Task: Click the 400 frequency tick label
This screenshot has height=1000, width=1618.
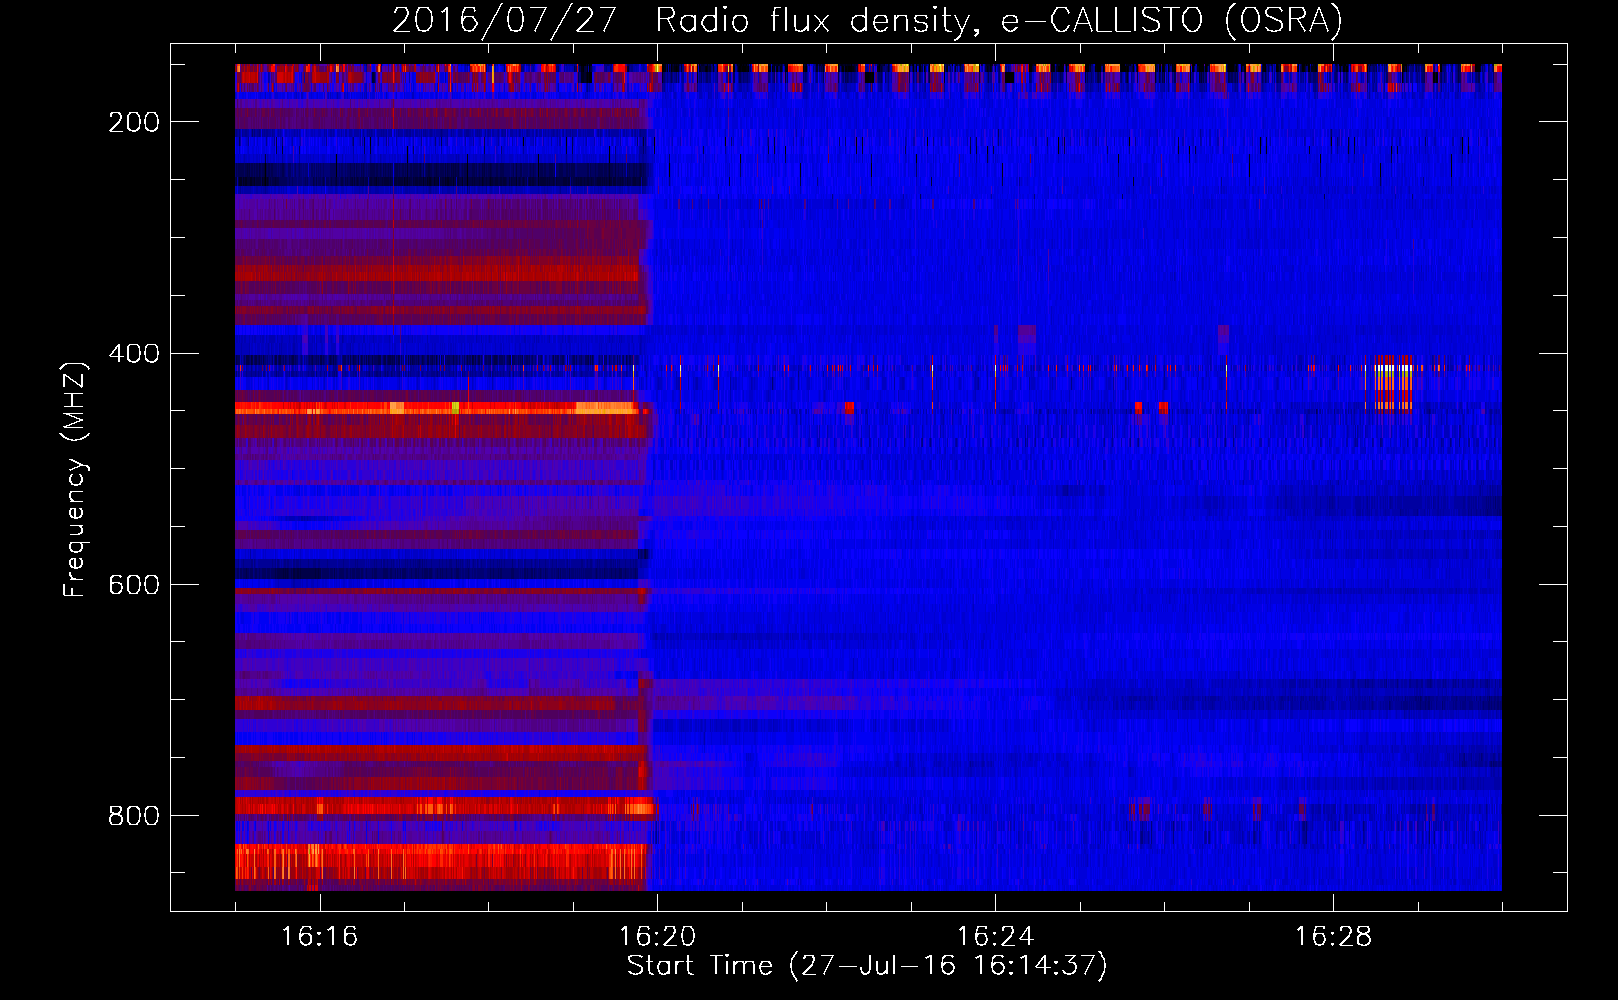Action: (134, 354)
